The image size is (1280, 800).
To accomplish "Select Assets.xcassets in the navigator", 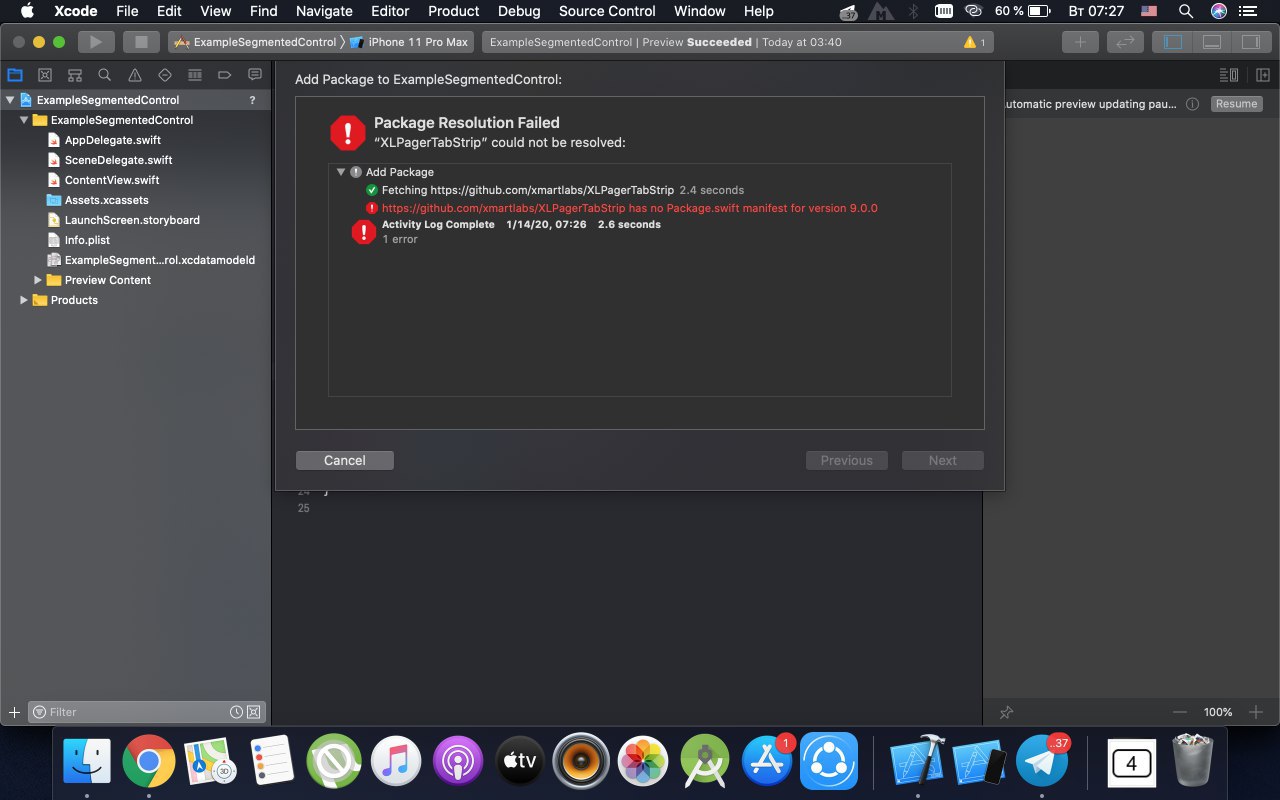I will 106,200.
